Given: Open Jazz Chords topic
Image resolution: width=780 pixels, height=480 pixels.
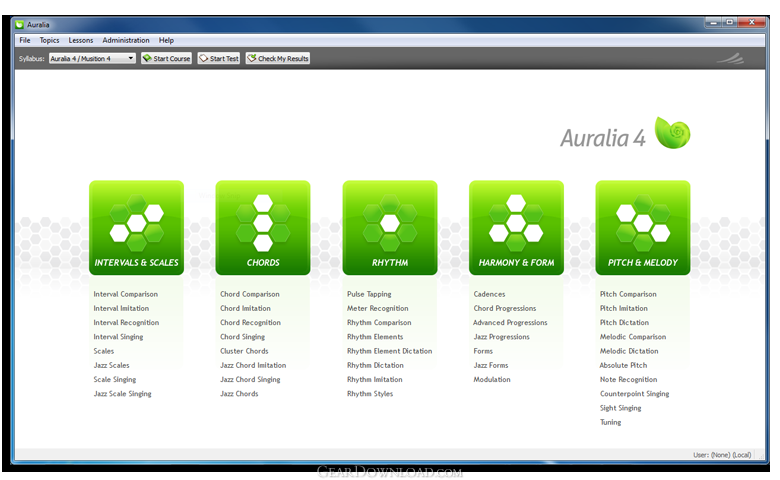Looking at the screenshot, I should coord(239,394).
